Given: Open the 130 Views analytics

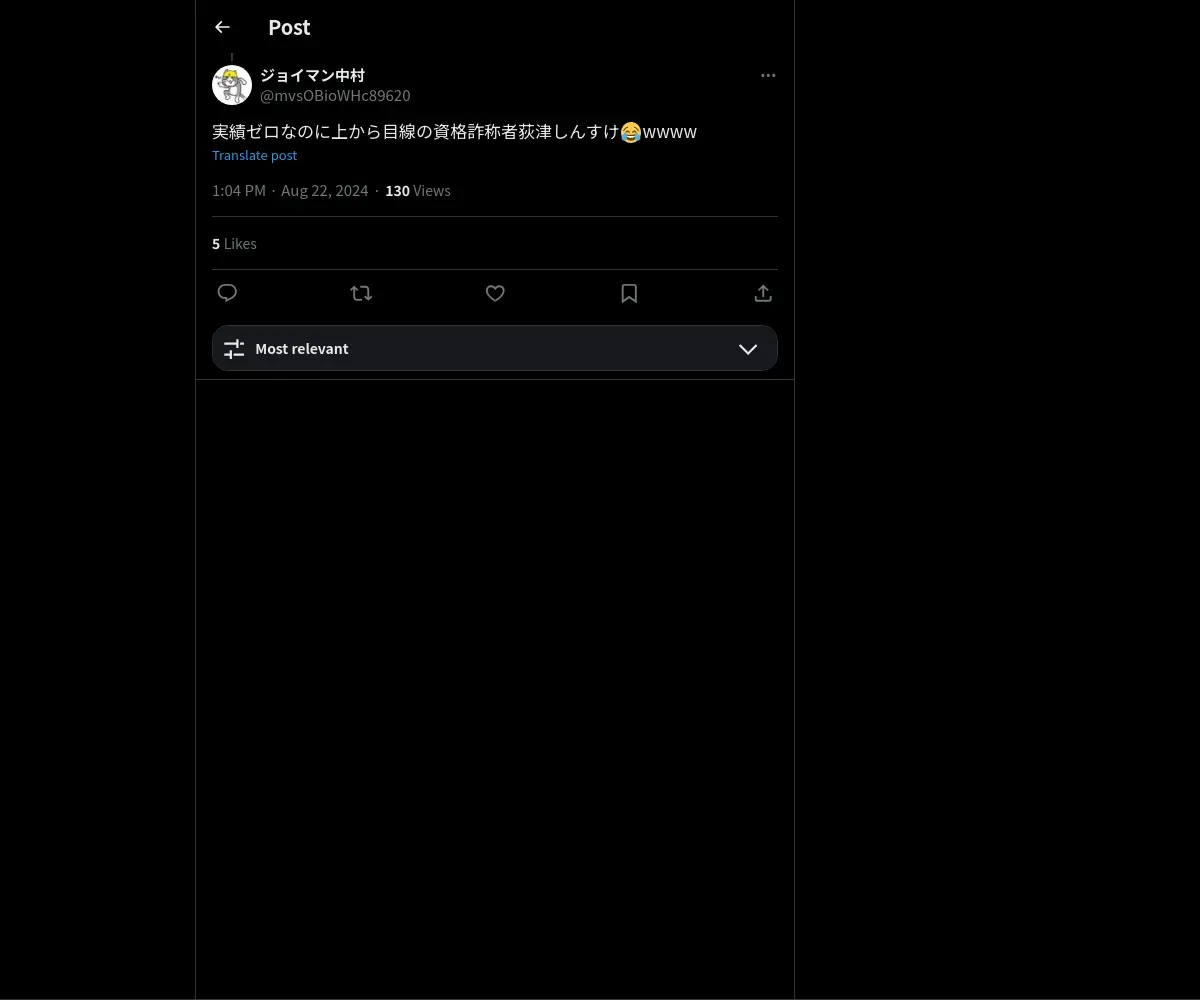Looking at the screenshot, I should (418, 190).
